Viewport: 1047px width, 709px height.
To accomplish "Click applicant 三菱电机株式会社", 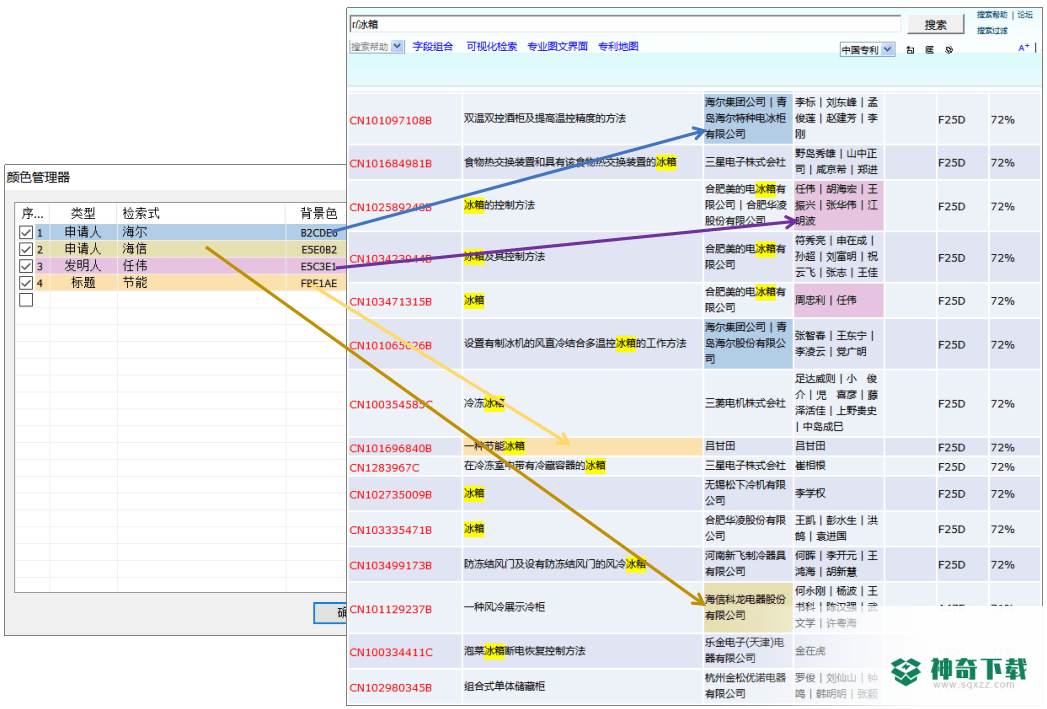I will tap(745, 403).
